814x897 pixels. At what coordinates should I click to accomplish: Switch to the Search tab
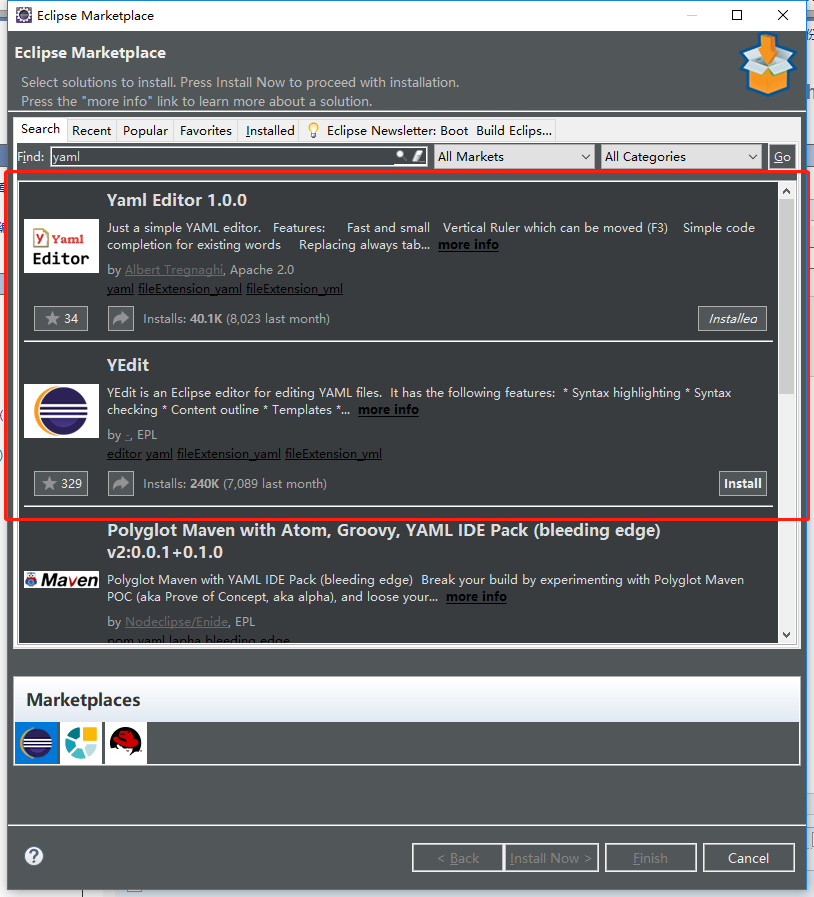(x=40, y=129)
